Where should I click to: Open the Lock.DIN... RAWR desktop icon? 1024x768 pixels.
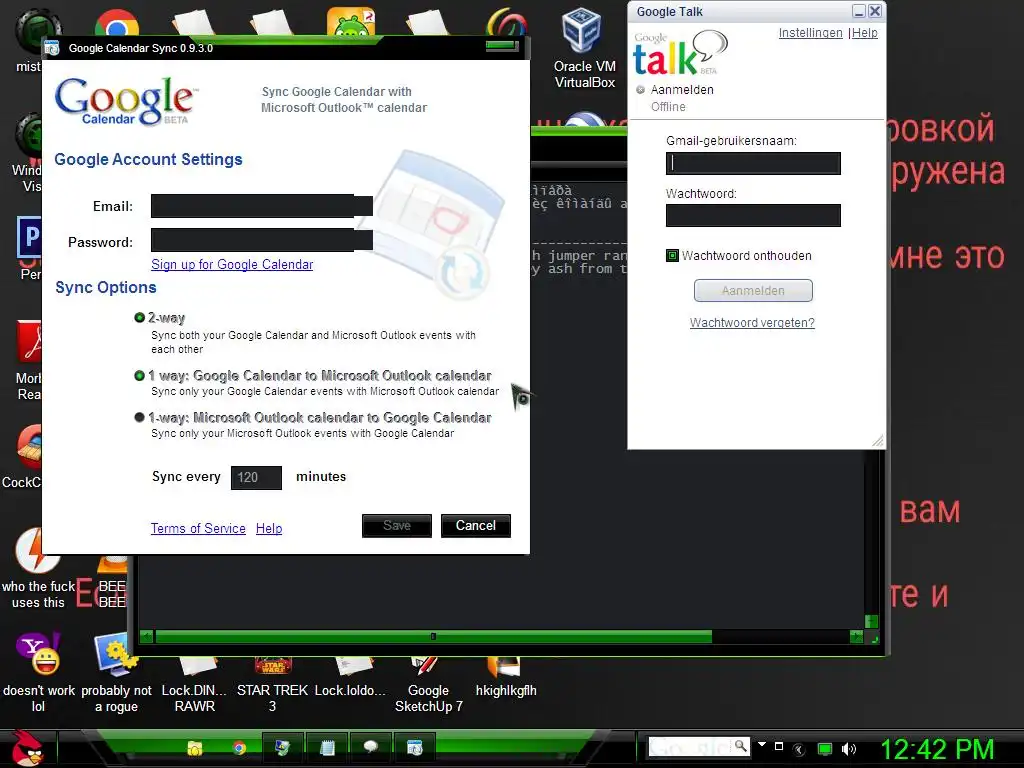point(195,686)
